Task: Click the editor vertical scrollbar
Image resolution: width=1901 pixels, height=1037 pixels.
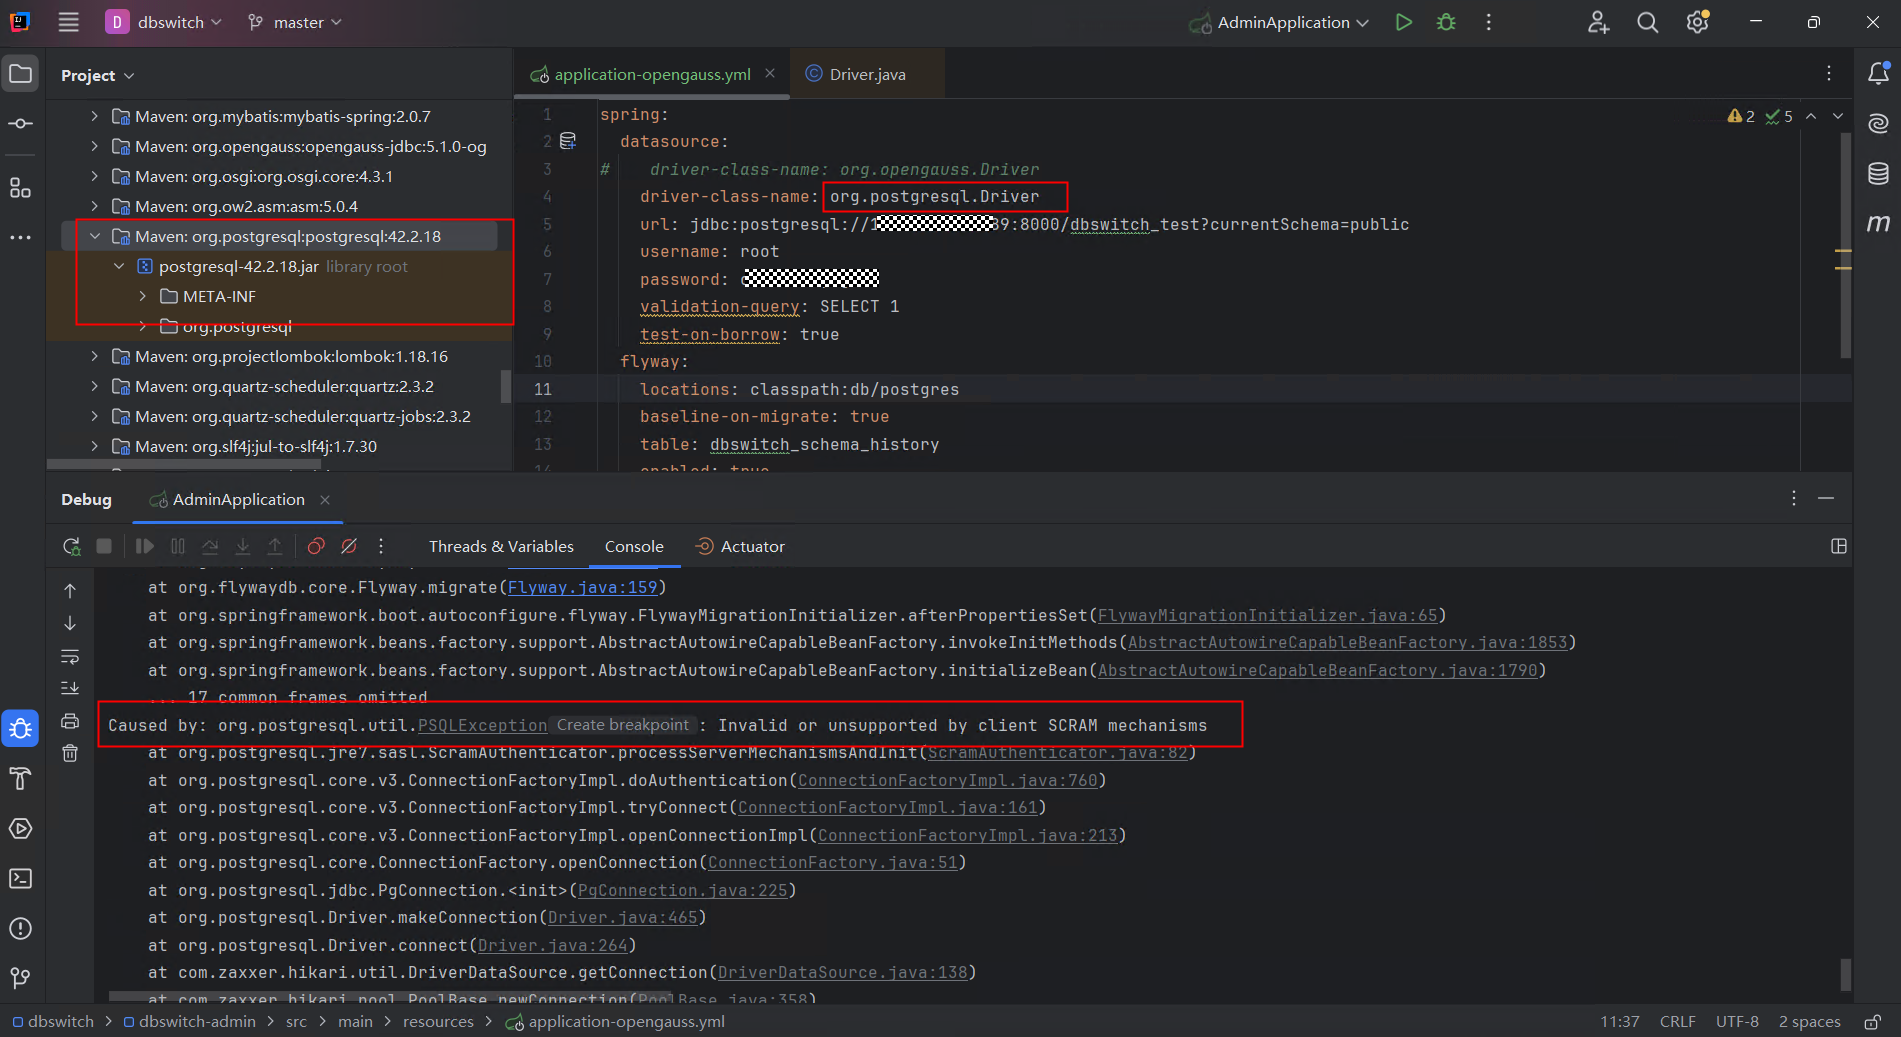Action: point(1845,245)
